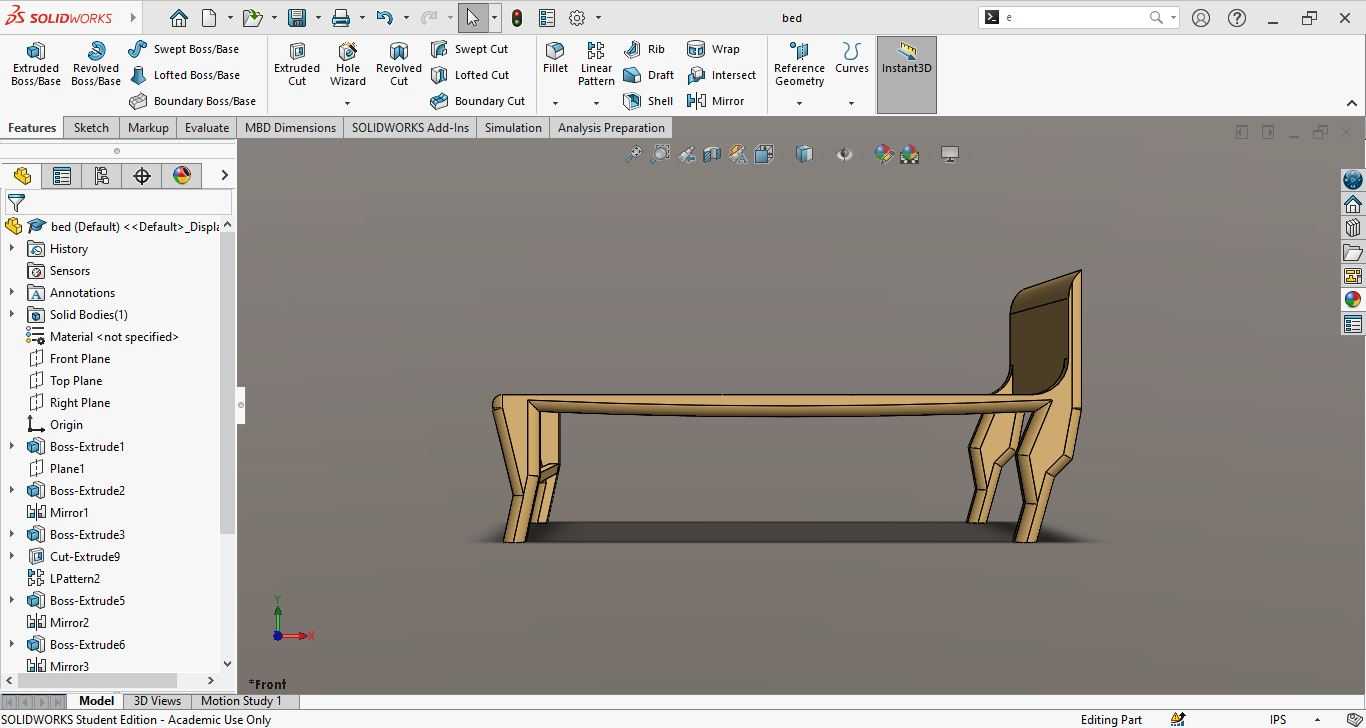Switch to the 3D Views bottom tab
The height and width of the screenshot is (728, 1366).
click(x=157, y=701)
